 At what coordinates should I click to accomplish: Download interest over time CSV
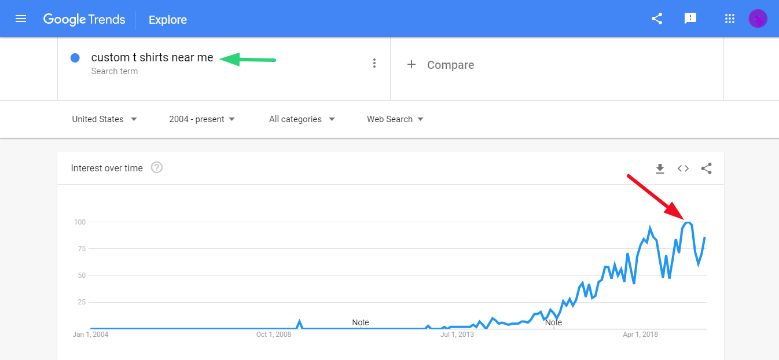click(x=660, y=169)
